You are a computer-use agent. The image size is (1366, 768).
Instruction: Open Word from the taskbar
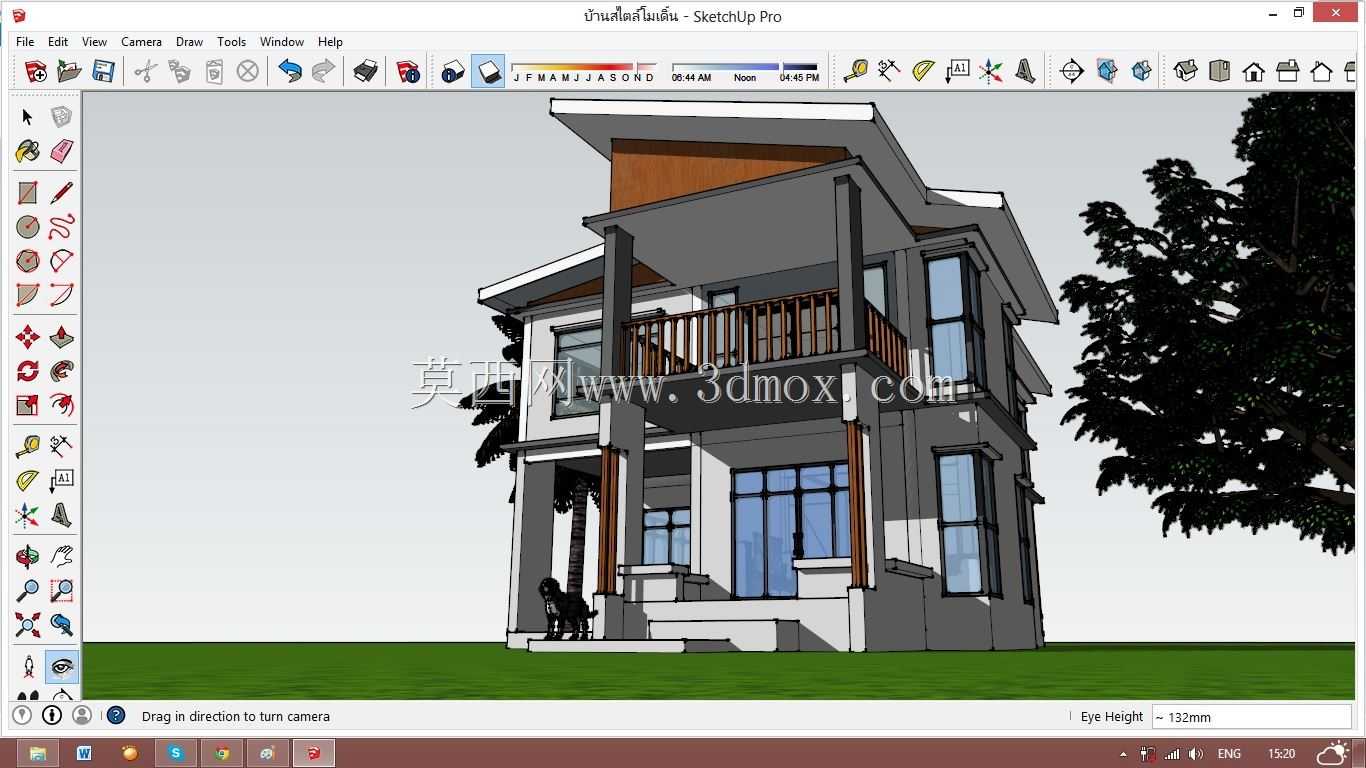pyautogui.click(x=84, y=753)
